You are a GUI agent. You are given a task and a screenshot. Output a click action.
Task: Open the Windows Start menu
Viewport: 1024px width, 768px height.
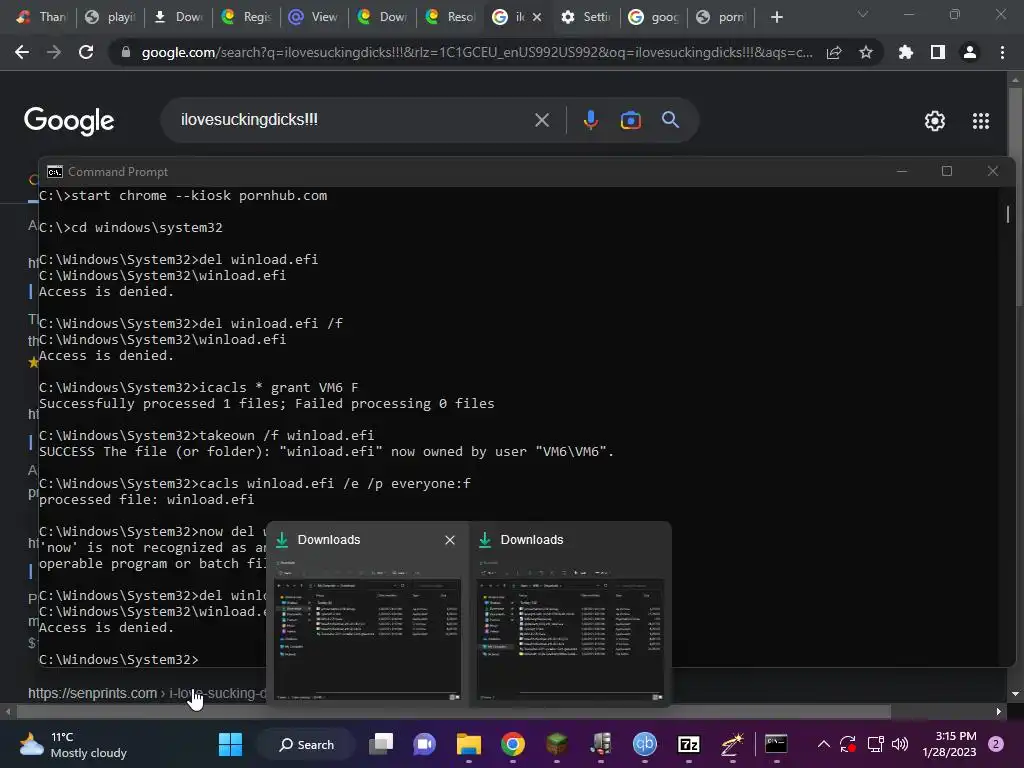230,744
